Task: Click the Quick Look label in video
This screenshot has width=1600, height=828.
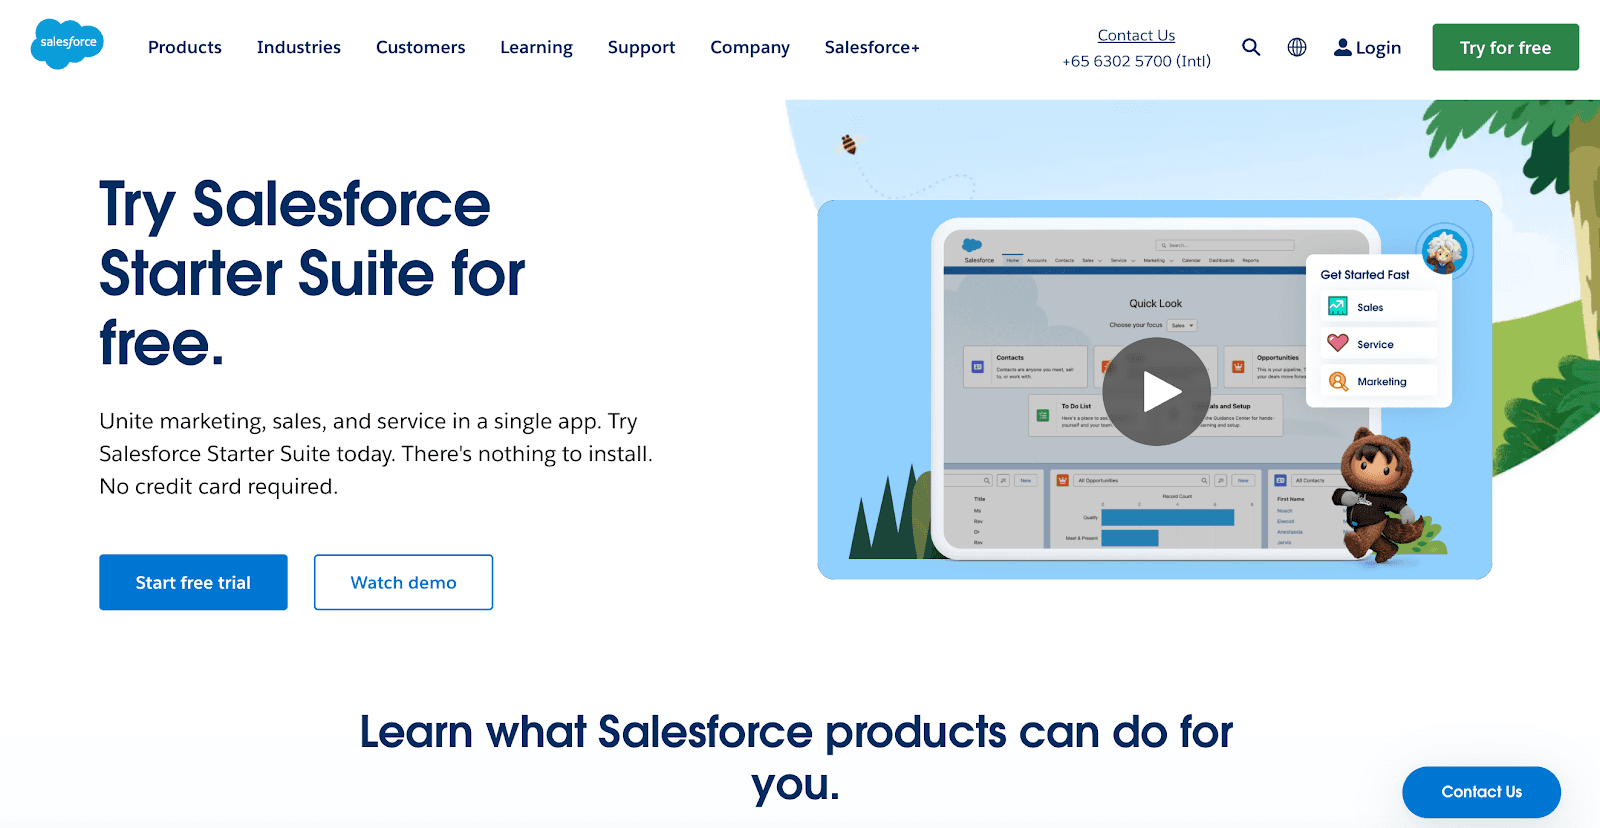Action: click(1155, 303)
